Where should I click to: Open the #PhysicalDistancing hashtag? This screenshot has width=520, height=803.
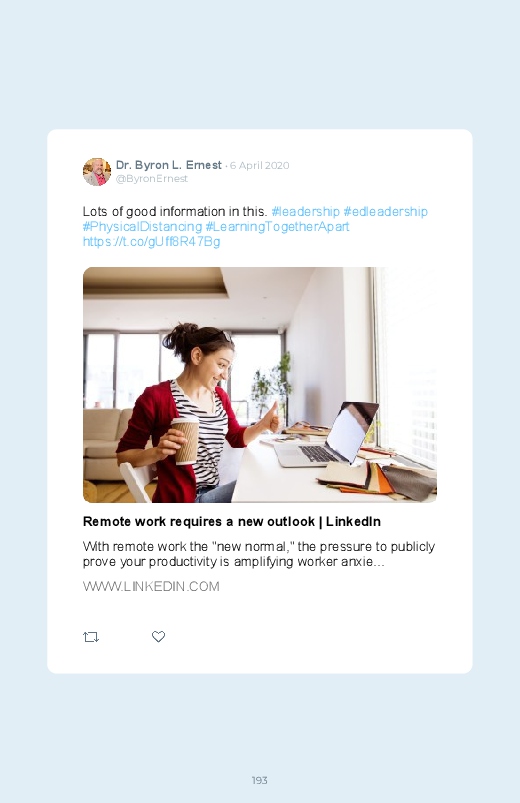(142, 226)
